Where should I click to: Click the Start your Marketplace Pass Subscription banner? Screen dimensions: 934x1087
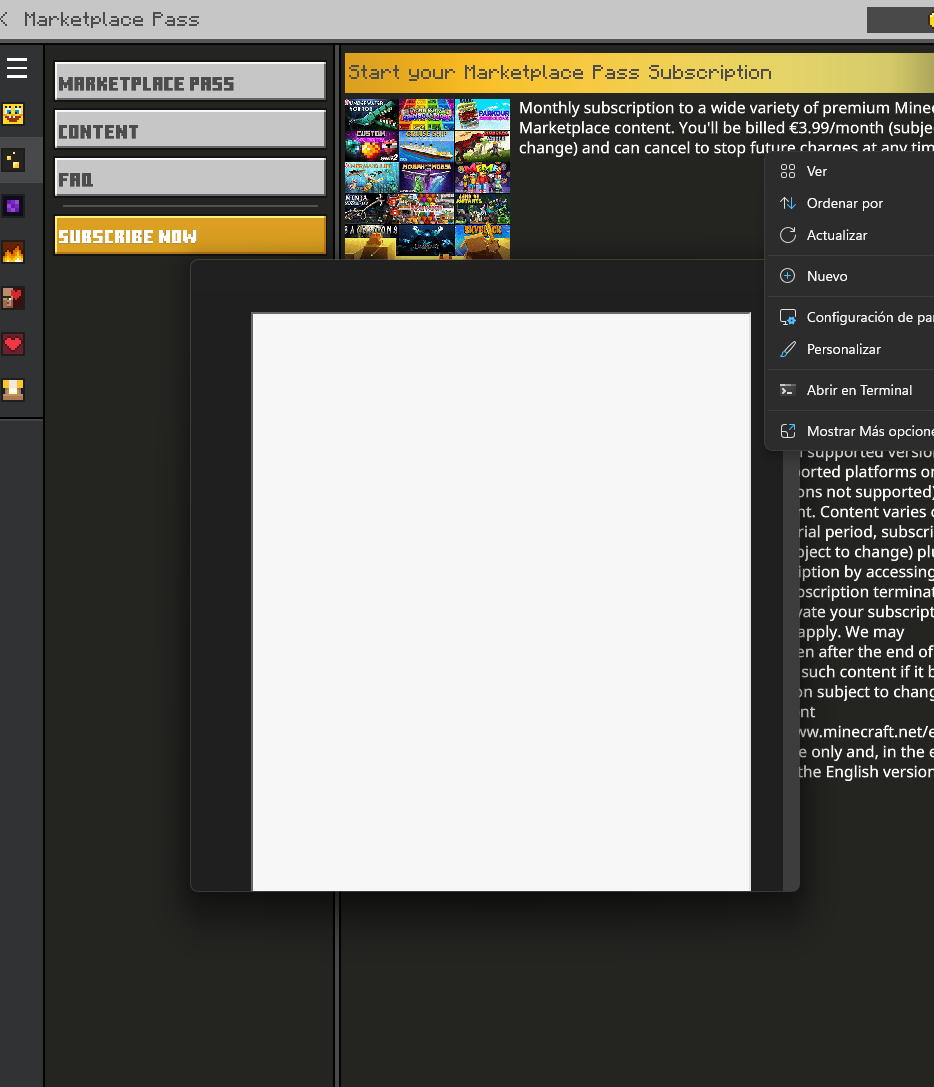[x=639, y=73]
